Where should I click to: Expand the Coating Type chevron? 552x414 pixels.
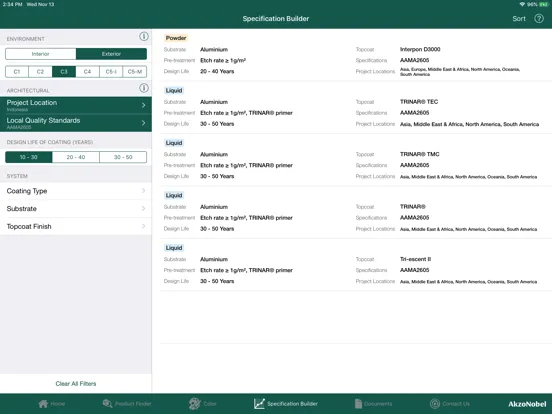(143, 191)
